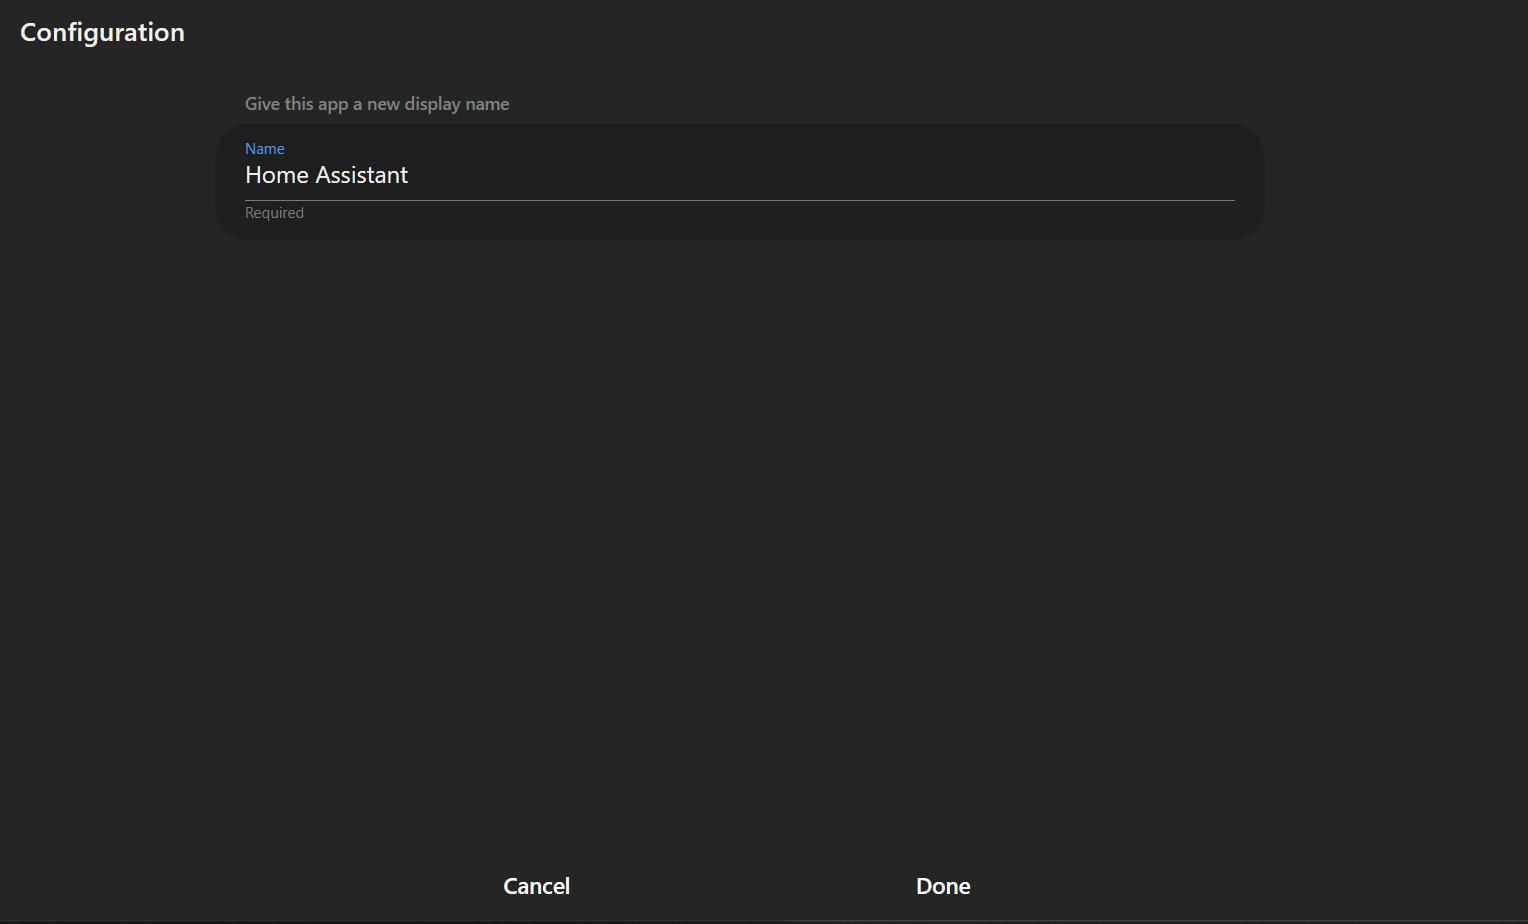Click the word "Assistant" in the name field
The height and width of the screenshot is (924, 1528).
point(361,175)
